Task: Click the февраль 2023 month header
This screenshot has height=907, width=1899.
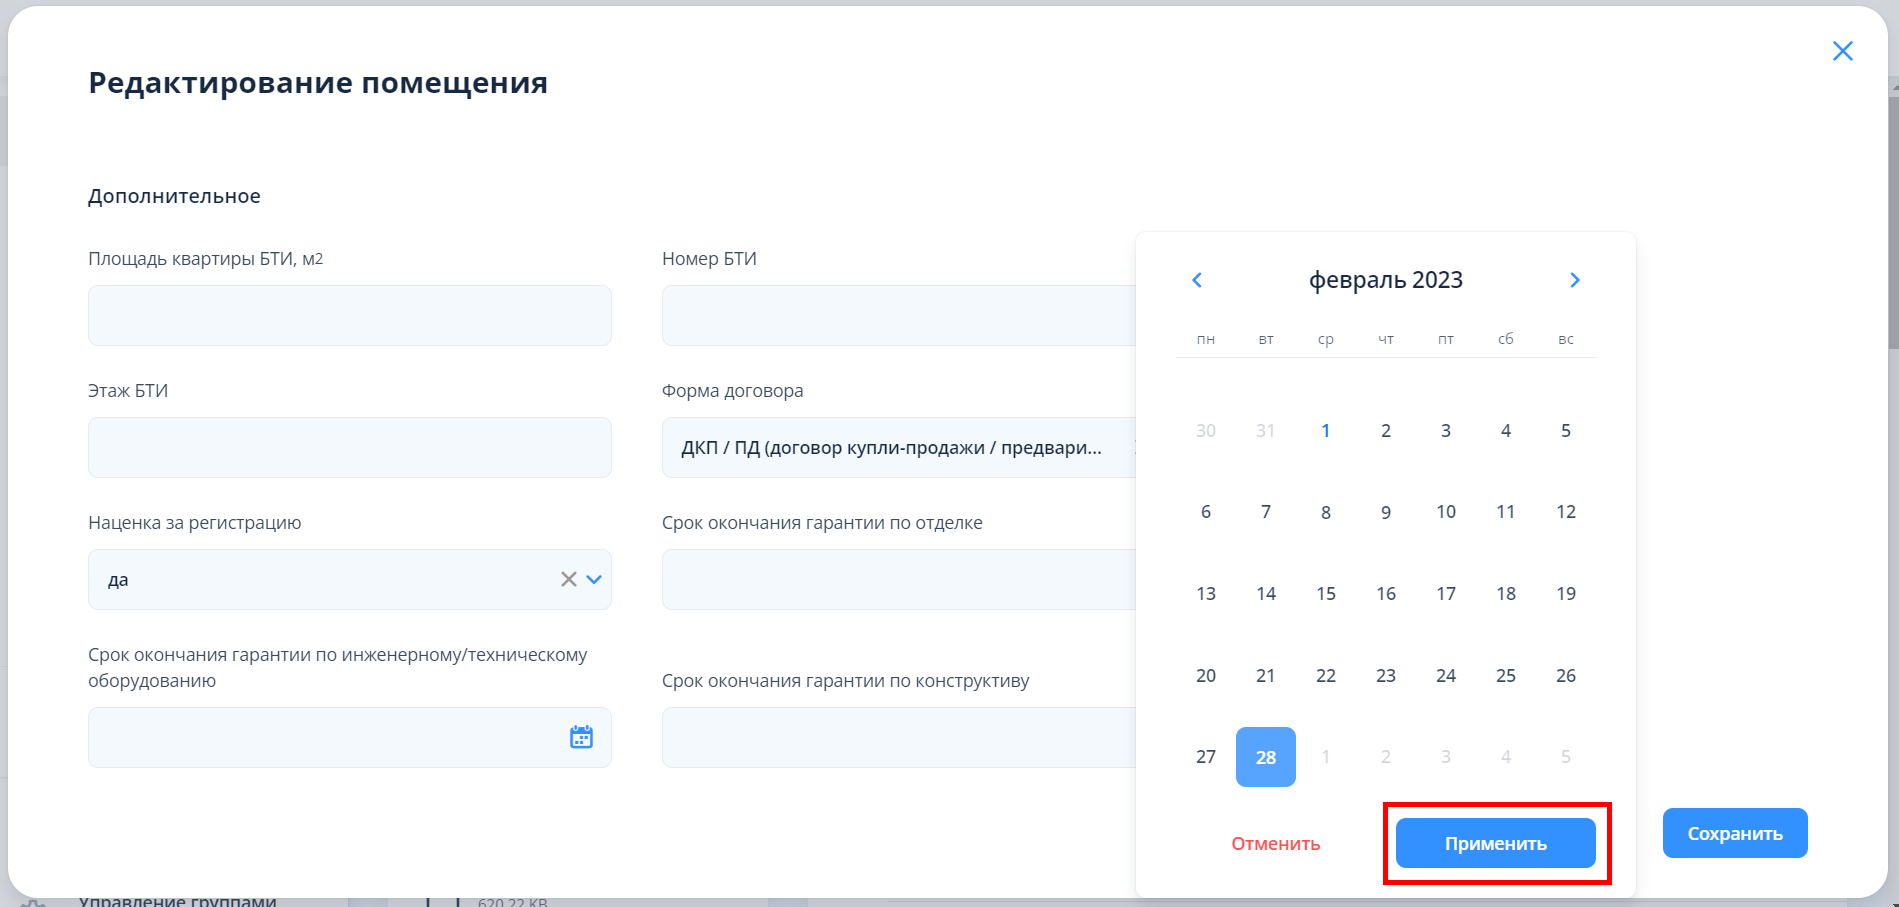Action: click(1385, 280)
